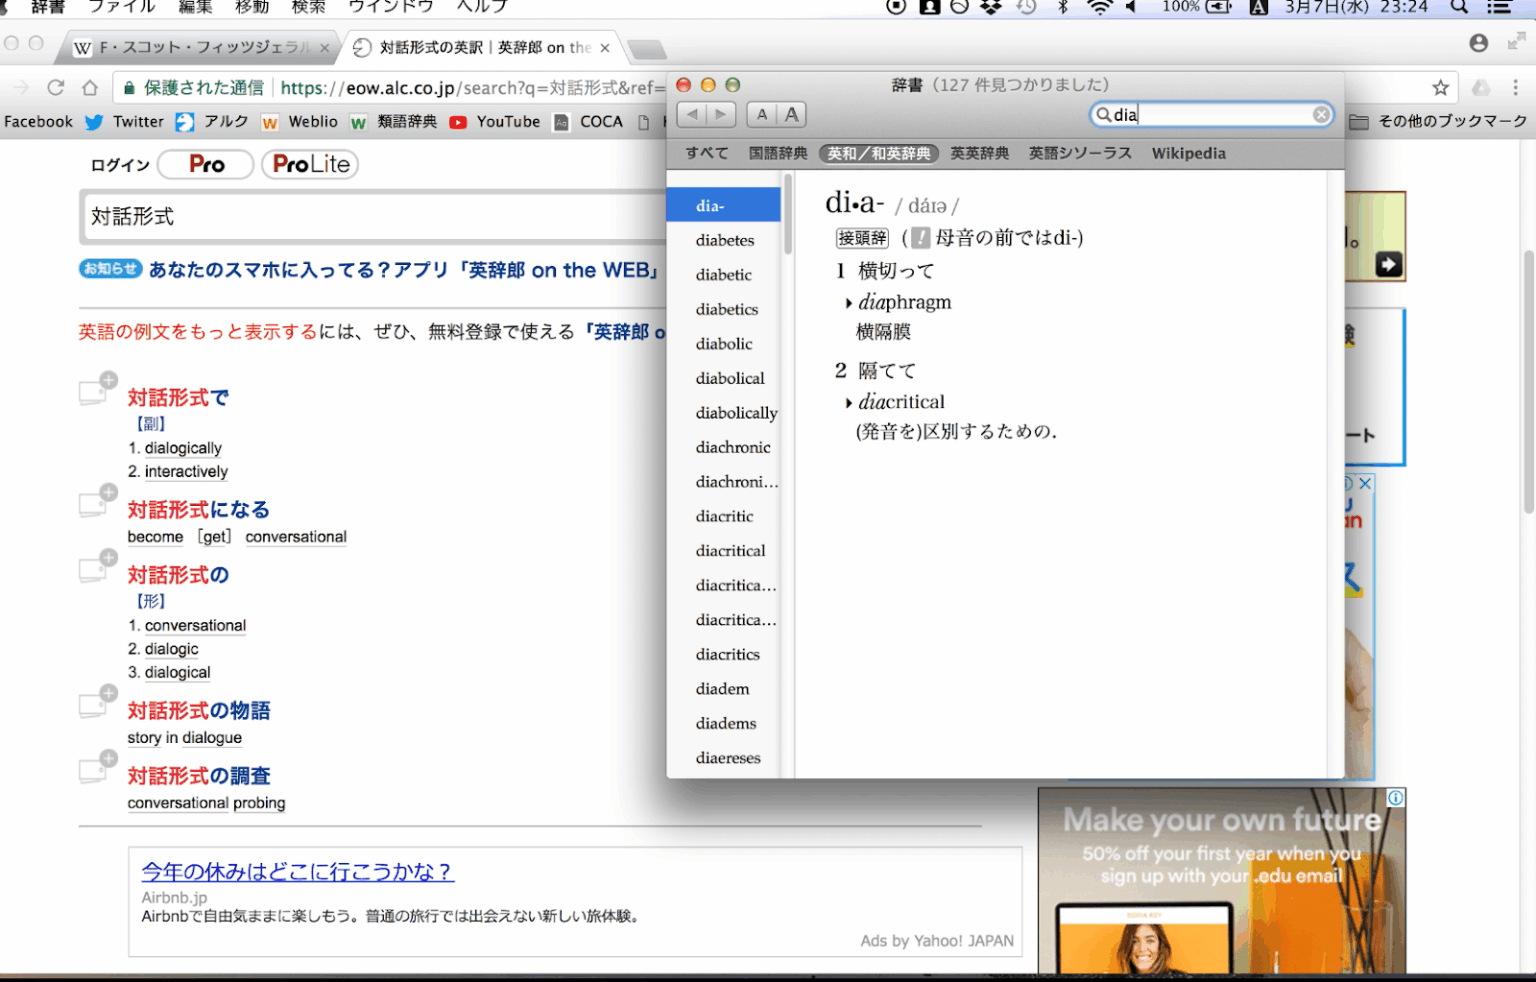
Task: Decrease dictionary font size with small A
Action: (761, 114)
